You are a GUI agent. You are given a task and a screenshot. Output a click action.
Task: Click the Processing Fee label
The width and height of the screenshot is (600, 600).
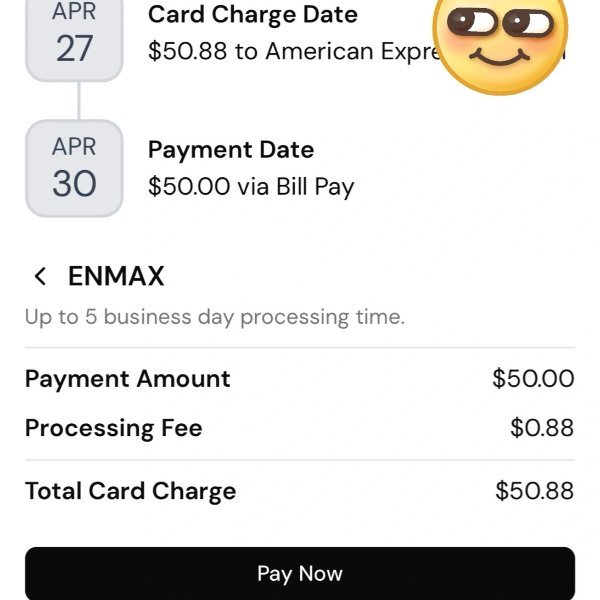[x=114, y=429]
